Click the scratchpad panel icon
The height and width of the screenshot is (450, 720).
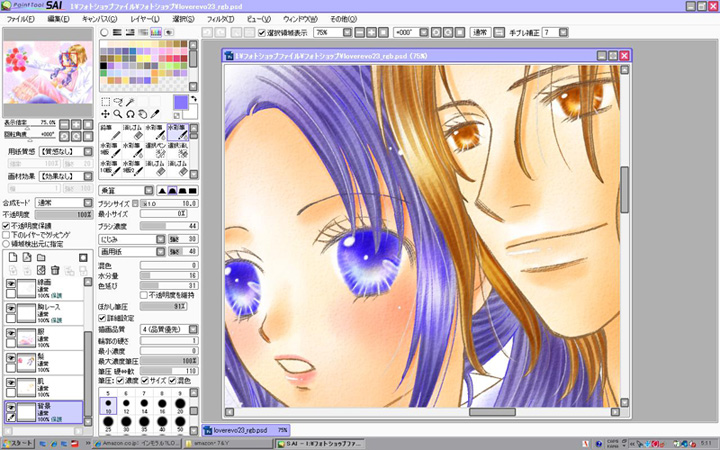(x=169, y=33)
